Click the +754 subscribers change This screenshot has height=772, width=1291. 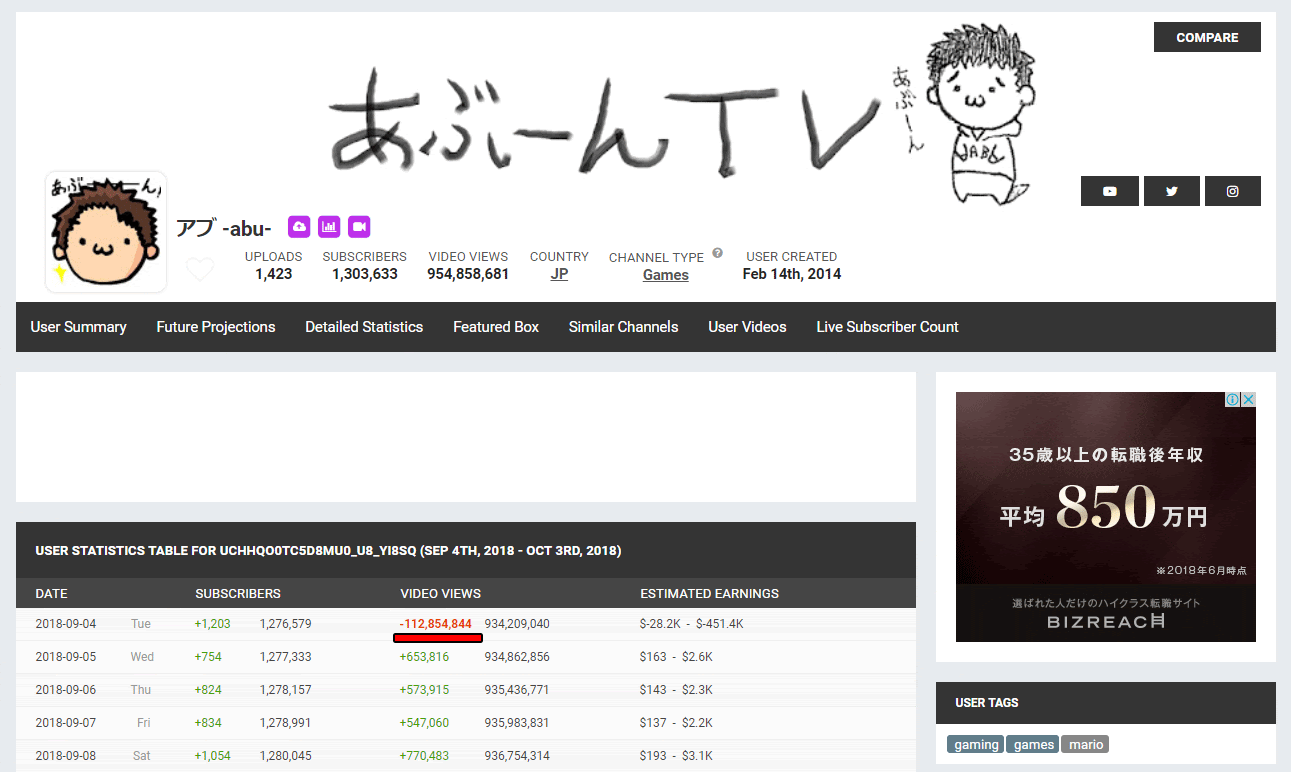(208, 657)
